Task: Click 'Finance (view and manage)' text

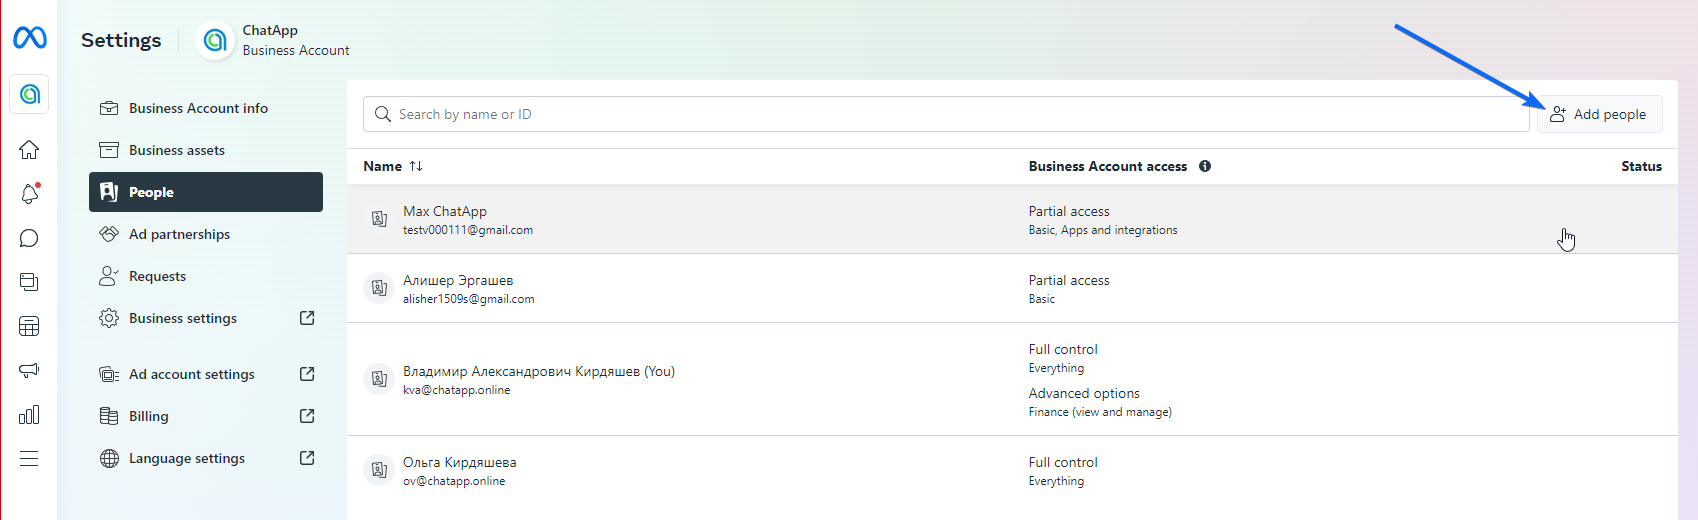Action: click(x=1100, y=412)
